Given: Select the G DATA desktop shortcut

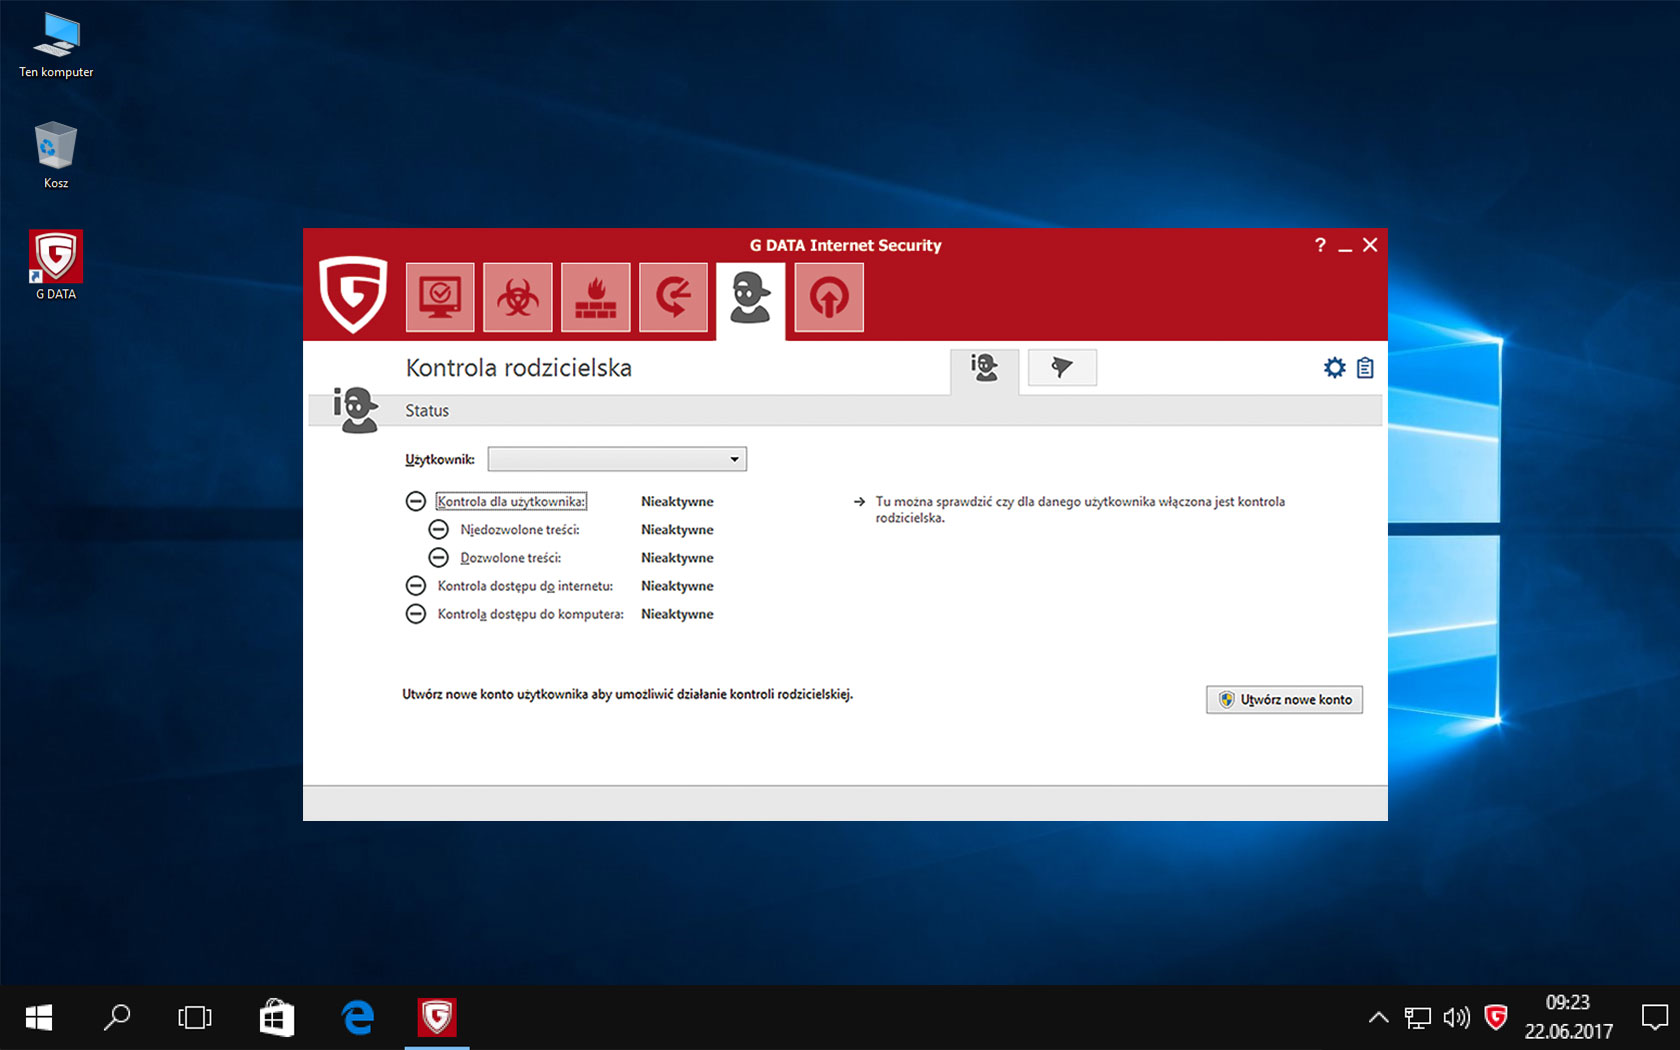Looking at the screenshot, I should click(56, 265).
